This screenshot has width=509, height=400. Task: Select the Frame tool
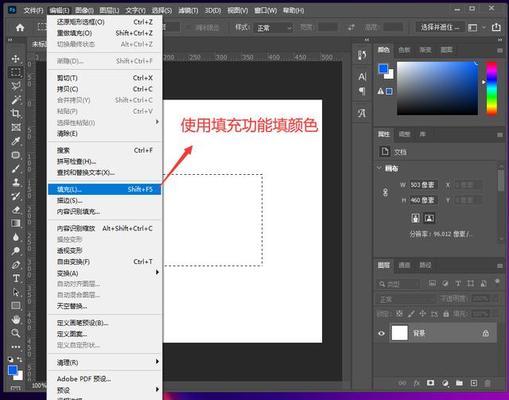pos(16,127)
